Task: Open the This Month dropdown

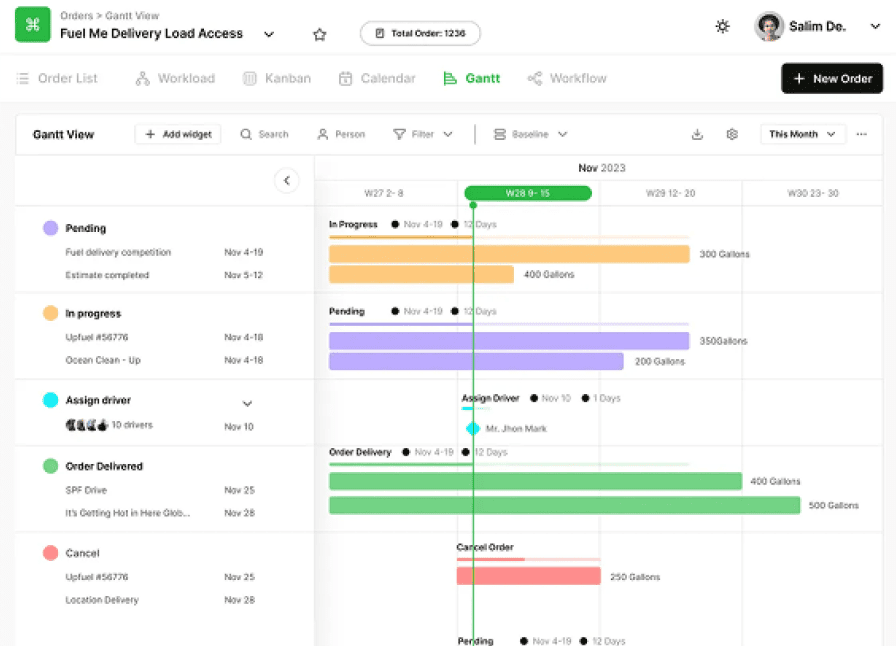Action: point(802,134)
